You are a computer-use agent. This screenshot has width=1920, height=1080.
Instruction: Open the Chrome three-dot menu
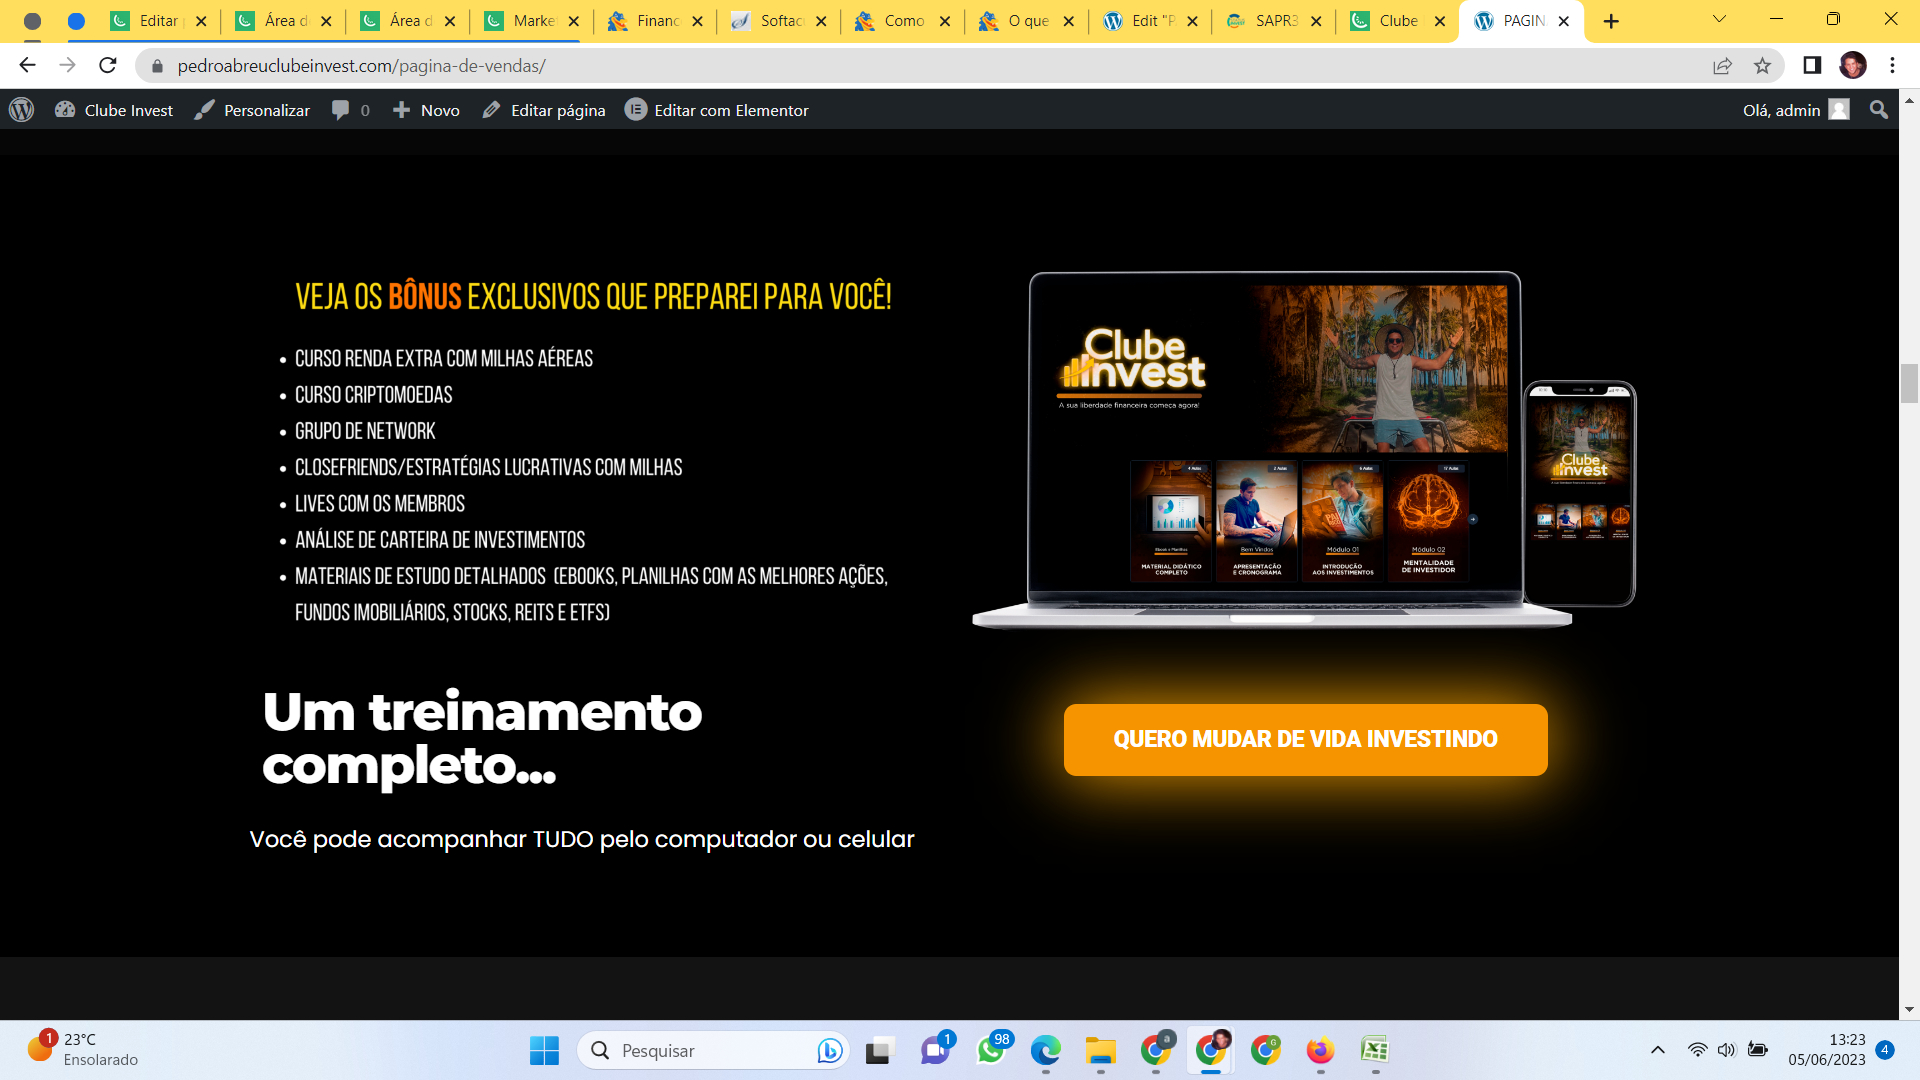[x=1892, y=66]
